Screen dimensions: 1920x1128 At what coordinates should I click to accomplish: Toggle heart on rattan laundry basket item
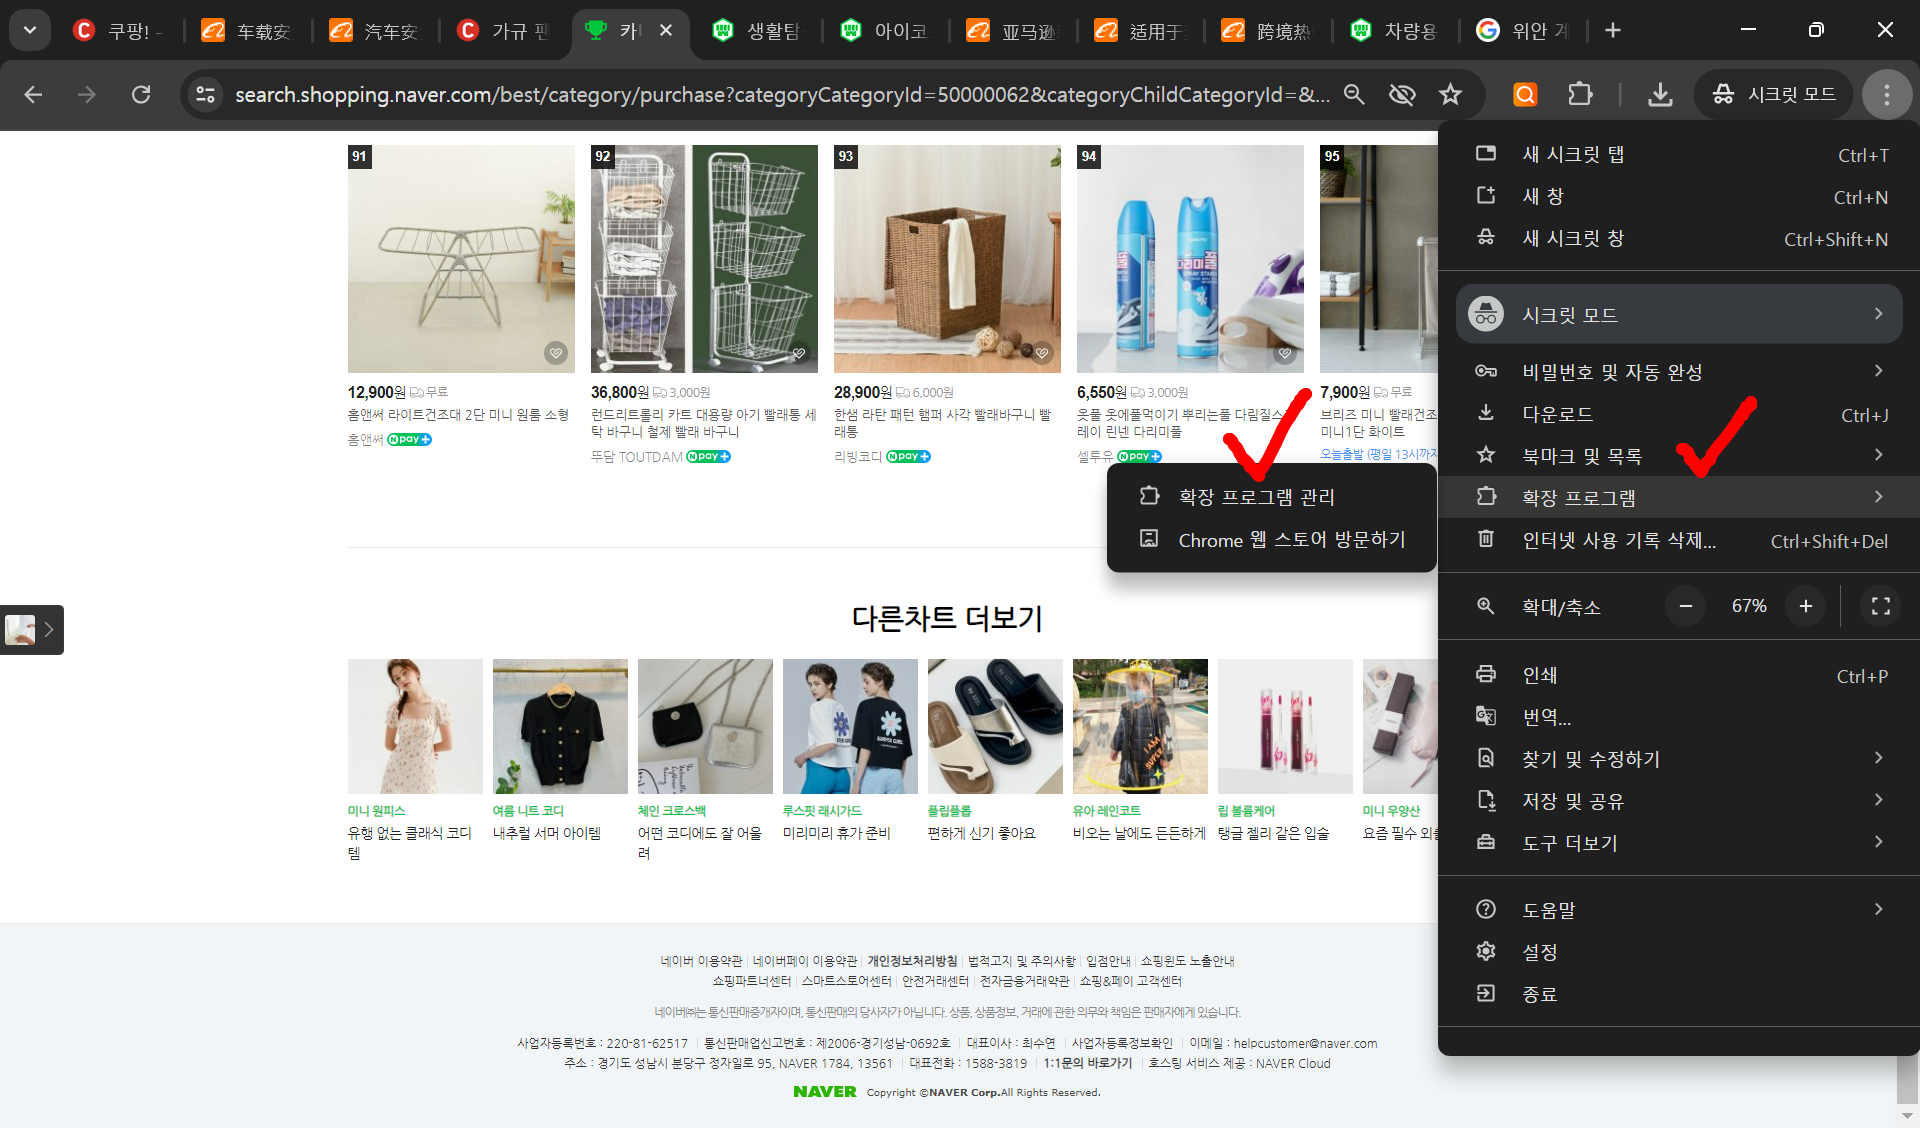1042,353
